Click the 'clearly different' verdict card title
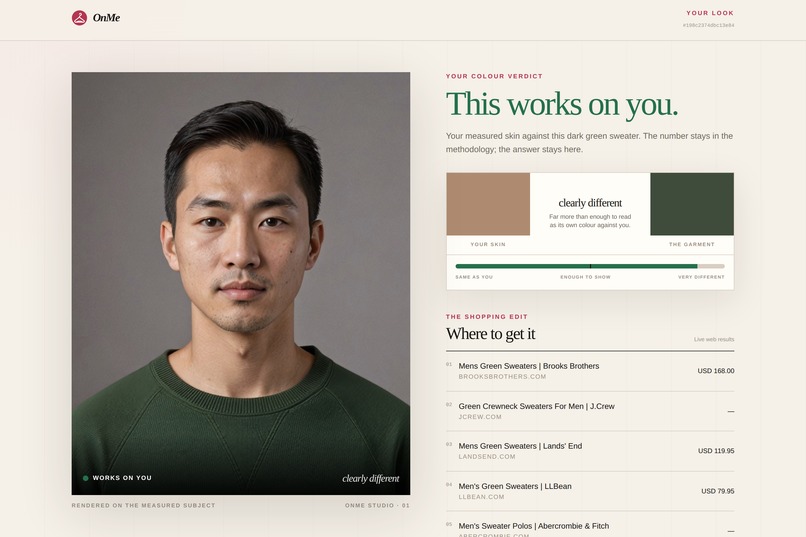Viewport: 806px width, 537px height. (x=590, y=203)
